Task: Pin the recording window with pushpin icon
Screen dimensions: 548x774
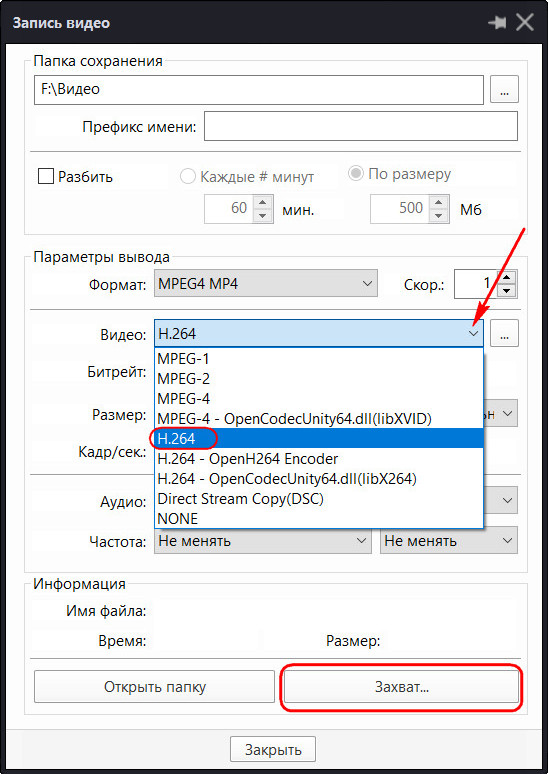Action: click(x=497, y=23)
